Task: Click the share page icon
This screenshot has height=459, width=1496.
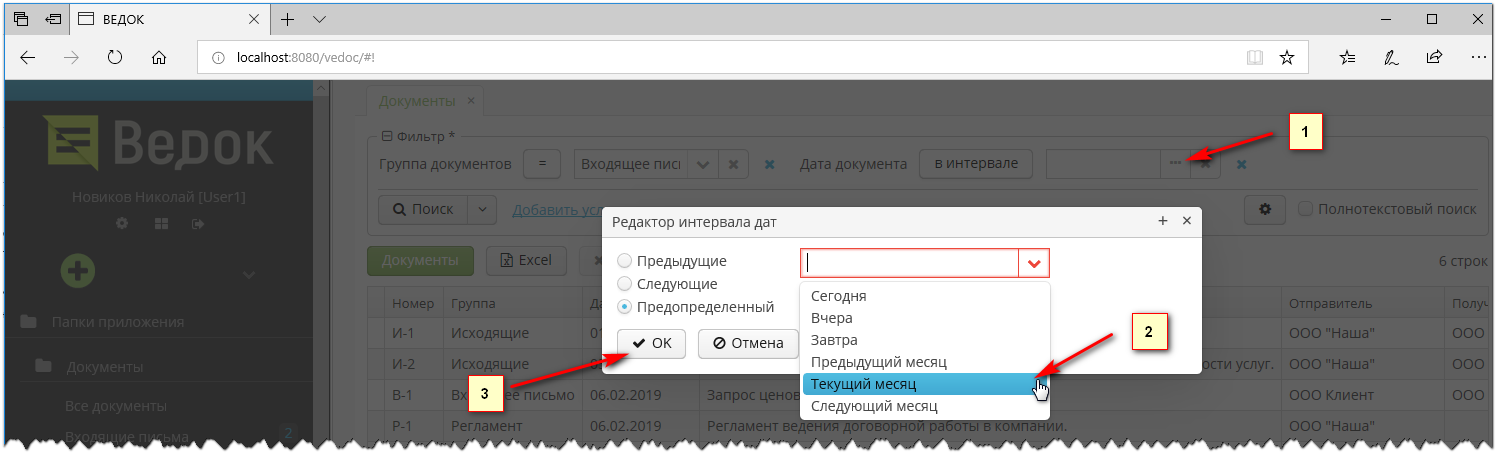Action: coord(1433,58)
